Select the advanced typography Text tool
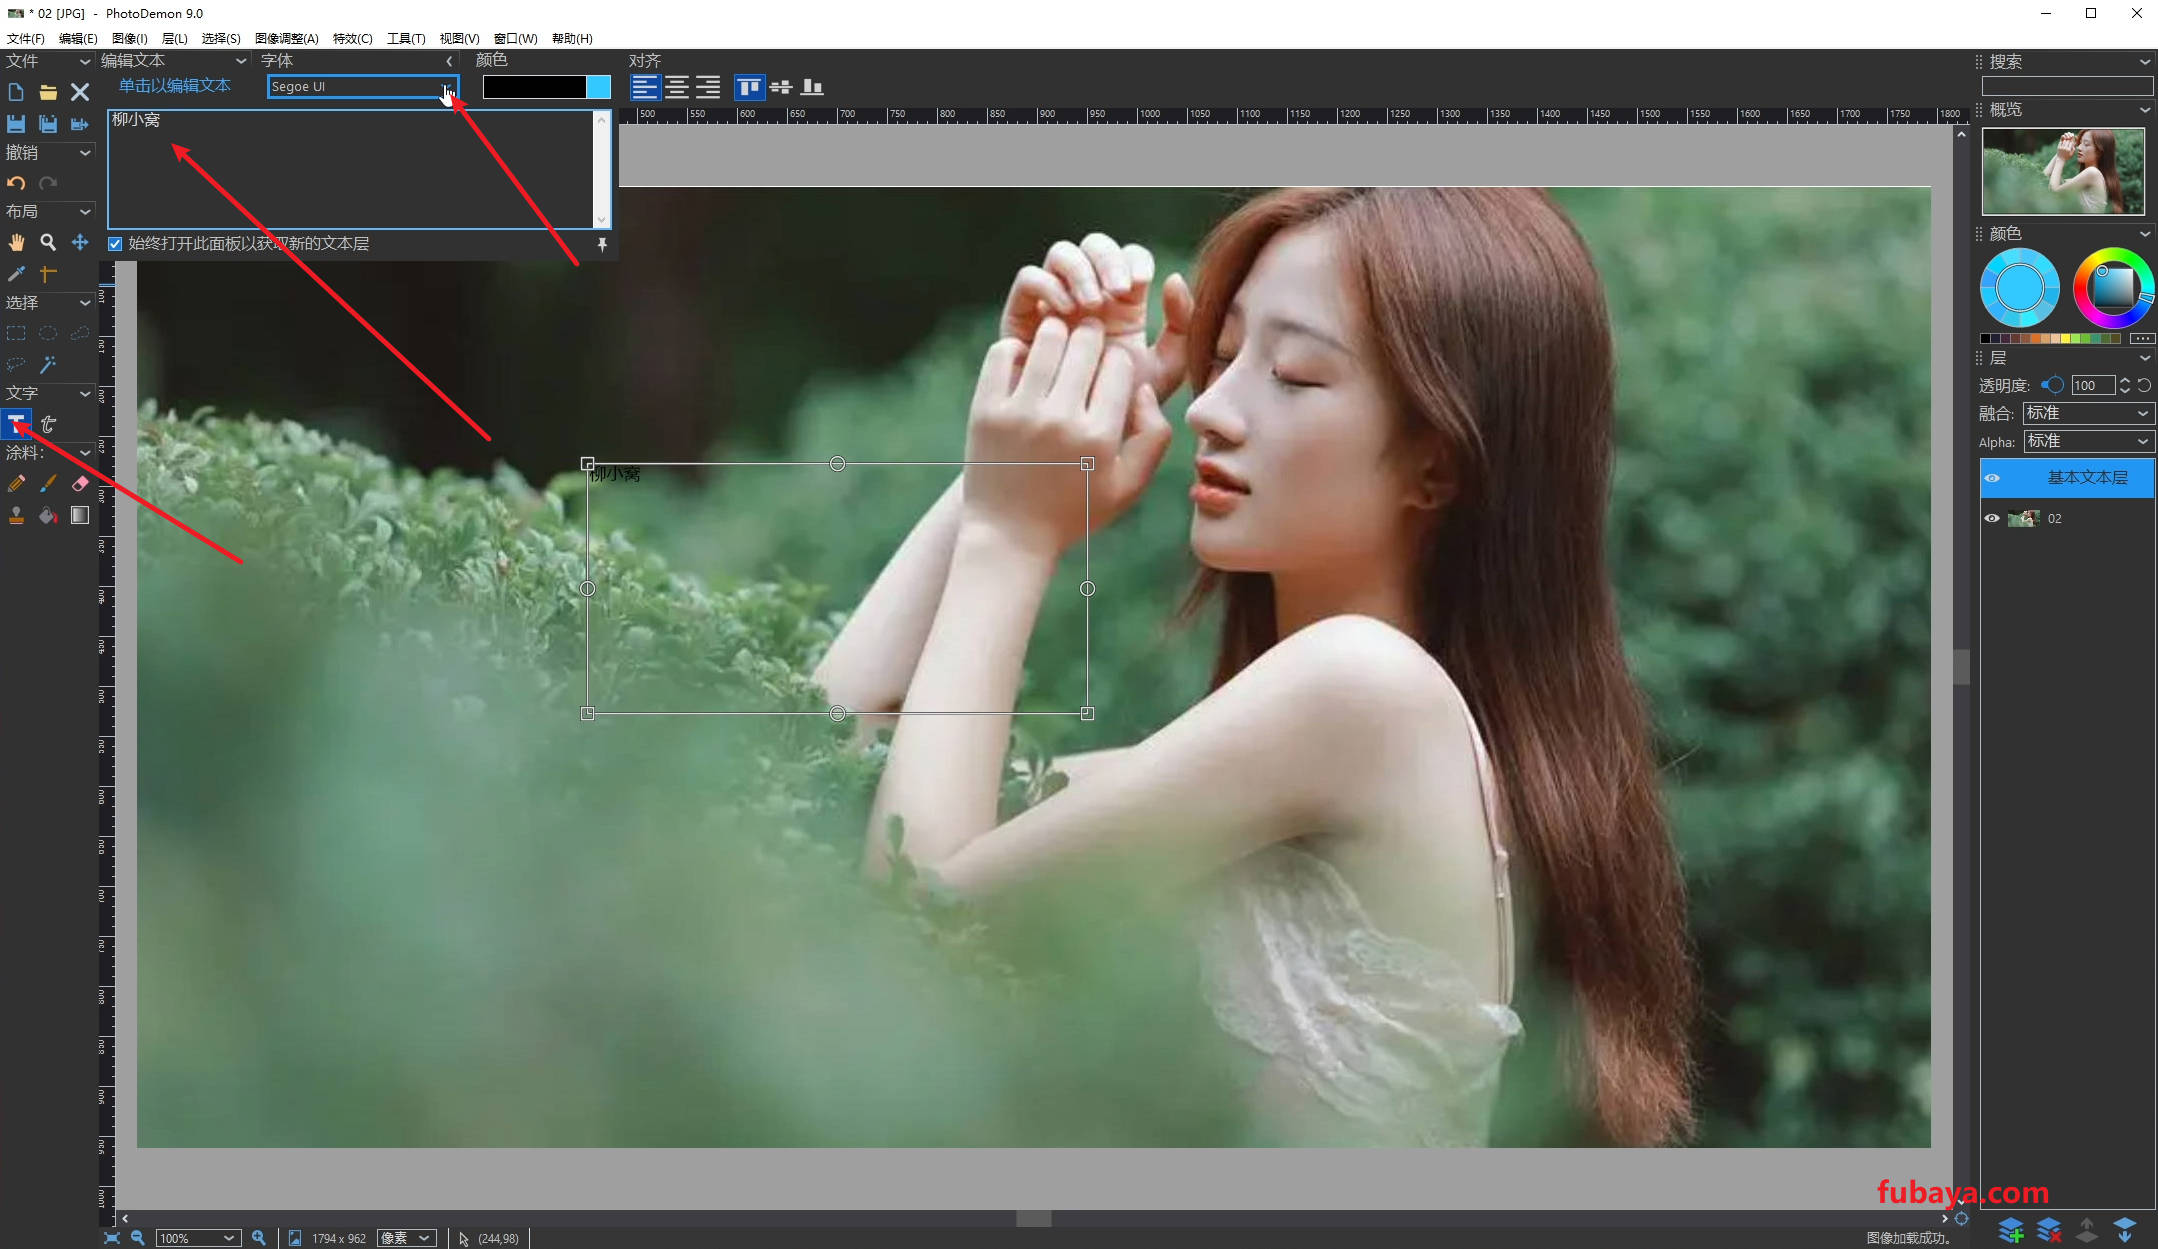This screenshot has width=2158, height=1249. tap(48, 424)
